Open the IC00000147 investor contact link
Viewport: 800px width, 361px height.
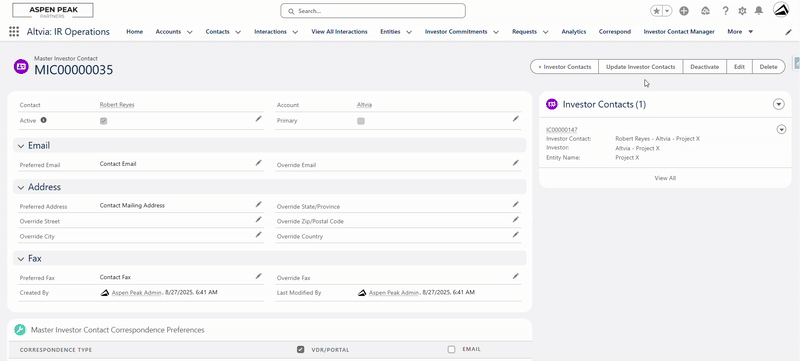pyautogui.click(x=562, y=130)
